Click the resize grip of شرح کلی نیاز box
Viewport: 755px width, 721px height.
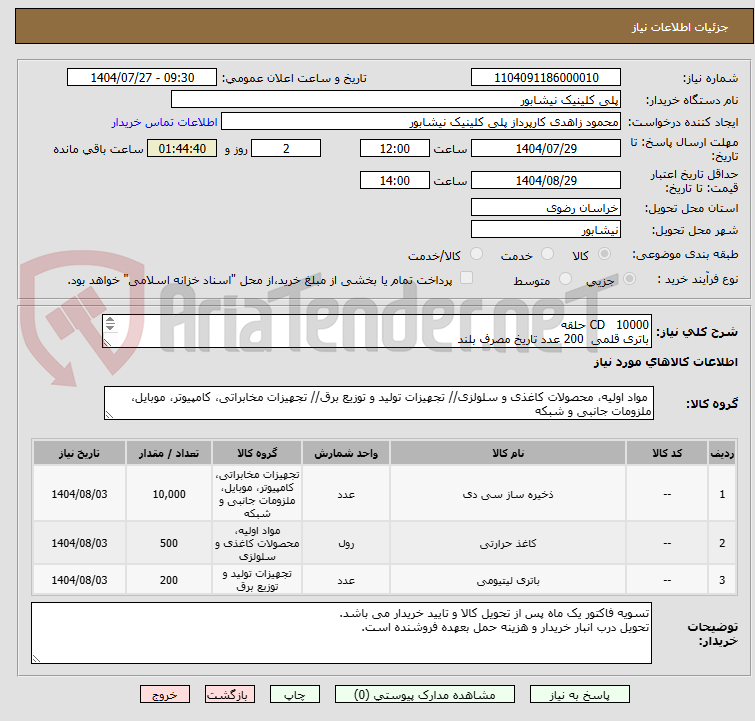click(107, 342)
